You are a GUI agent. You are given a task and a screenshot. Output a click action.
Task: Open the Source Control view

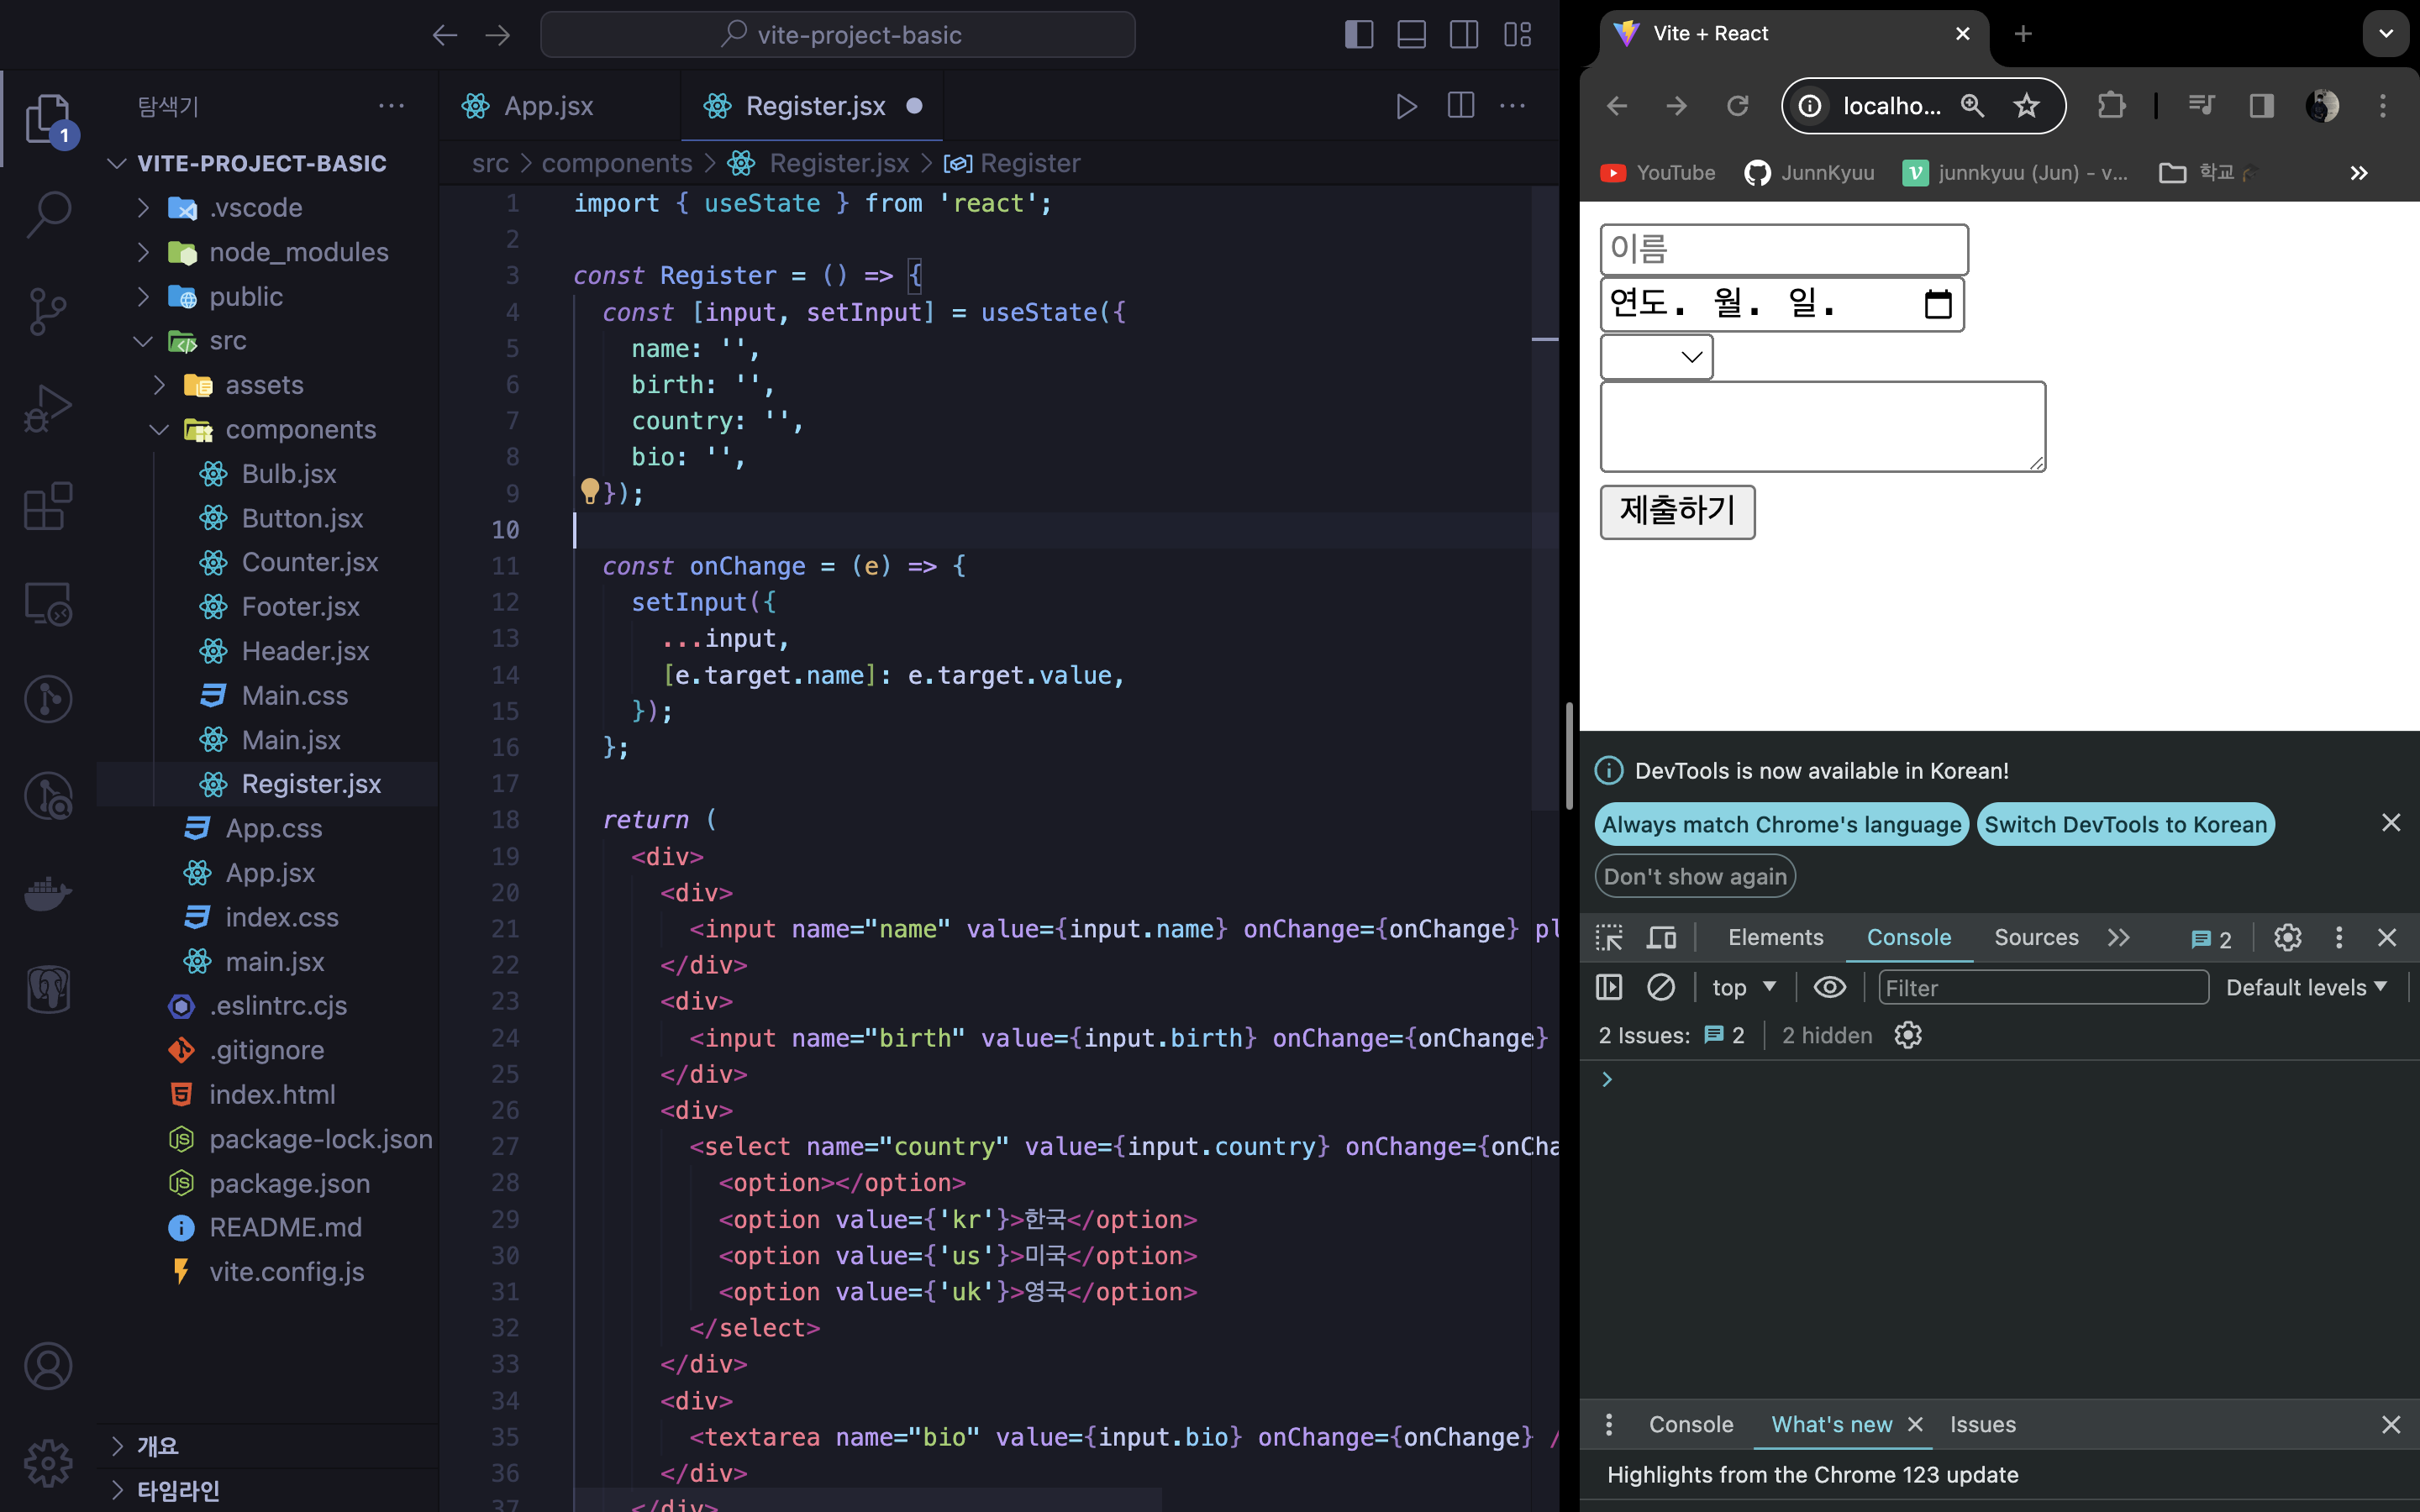tap(48, 311)
